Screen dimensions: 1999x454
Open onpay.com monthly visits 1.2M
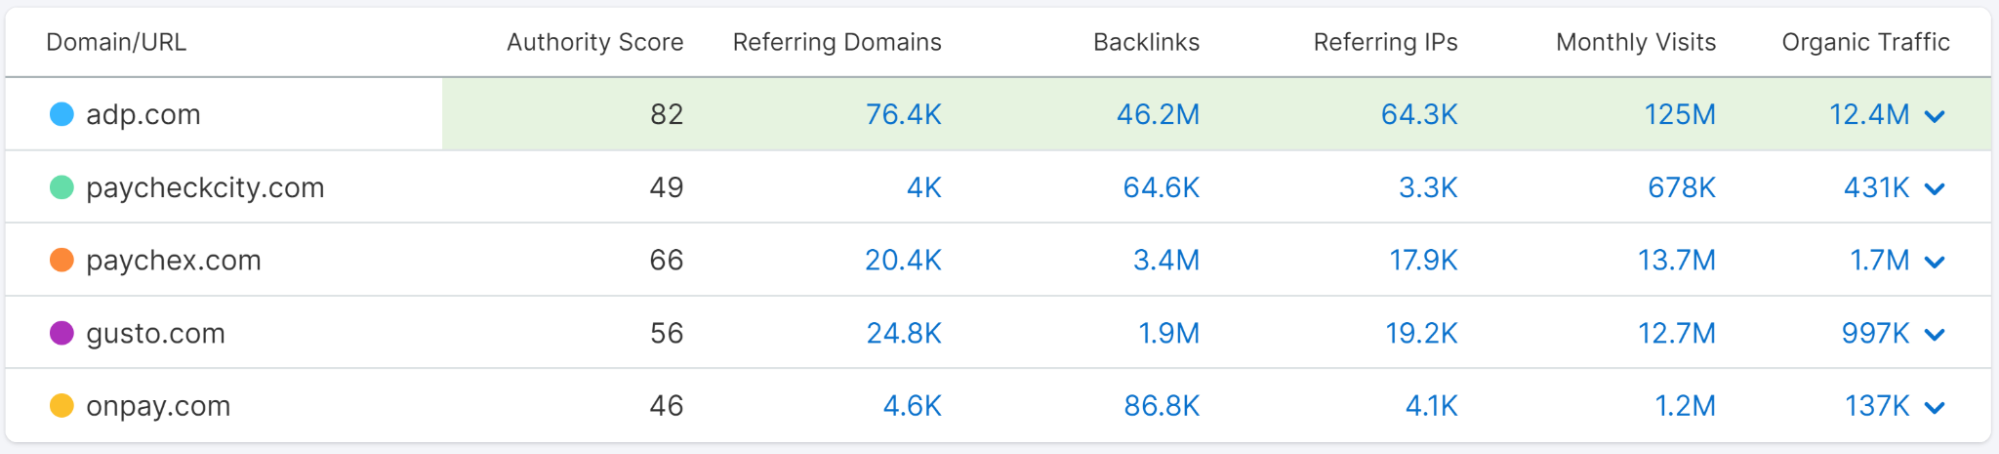[1685, 406]
